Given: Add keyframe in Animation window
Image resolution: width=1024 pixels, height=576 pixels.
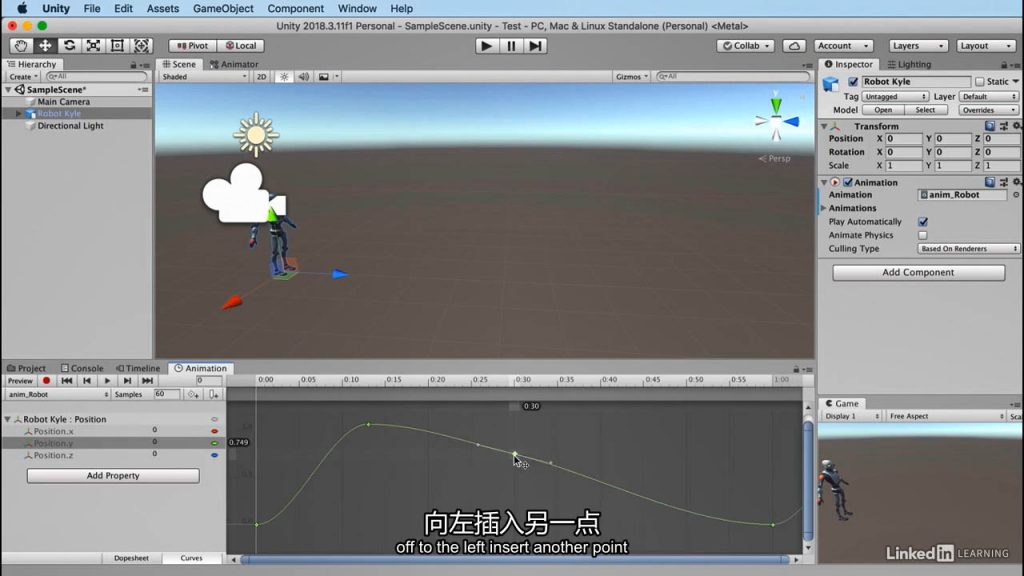Looking at the screenshot, I should pyautogui.click(x=193, y=394).
